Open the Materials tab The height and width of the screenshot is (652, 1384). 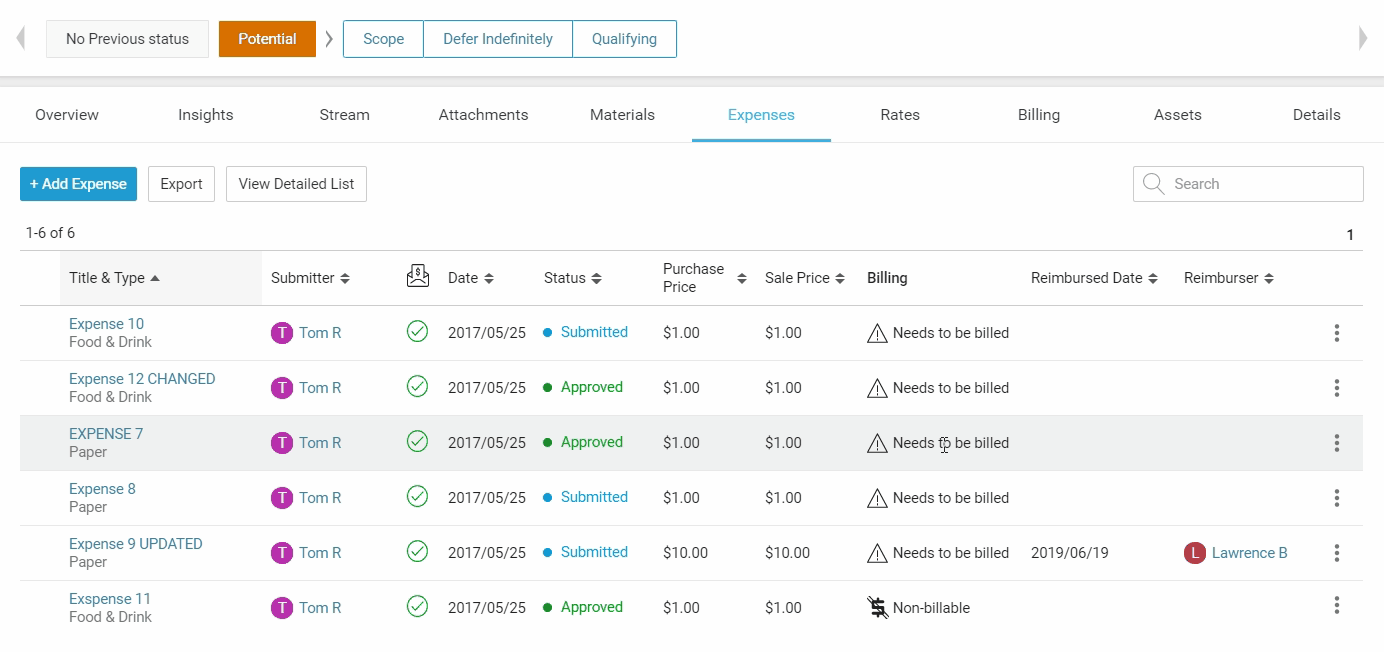tap(622, 115)
